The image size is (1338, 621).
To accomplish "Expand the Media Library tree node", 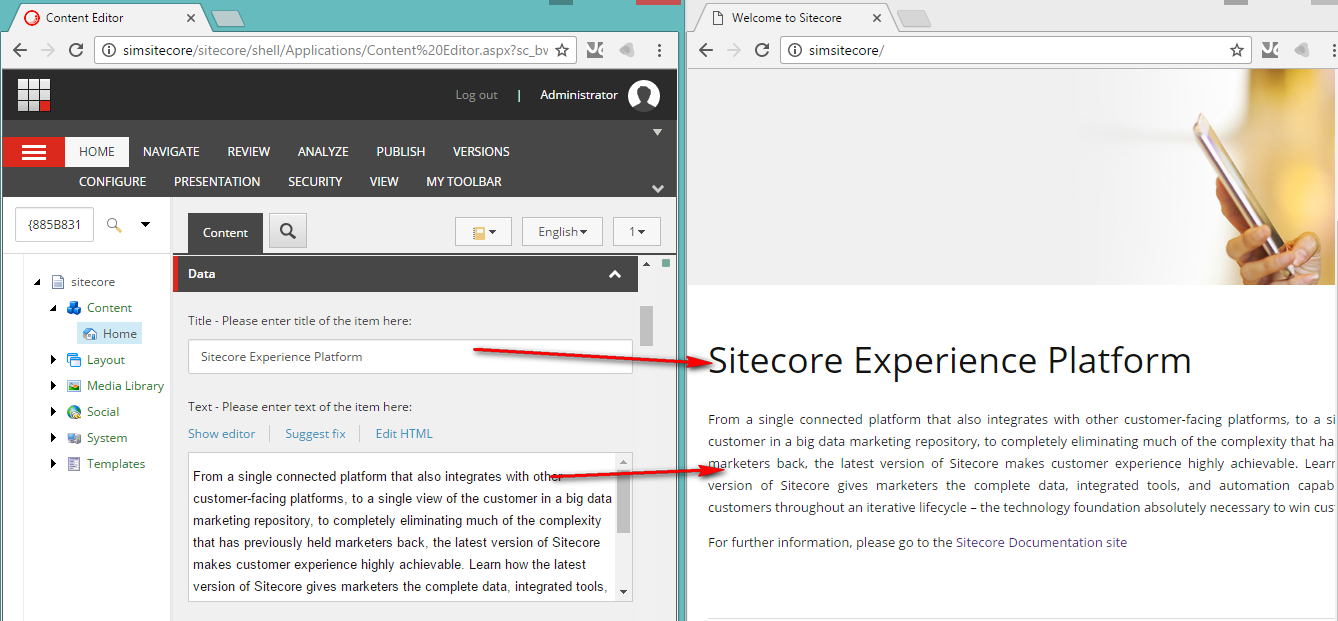I will [x=54, y=386].
